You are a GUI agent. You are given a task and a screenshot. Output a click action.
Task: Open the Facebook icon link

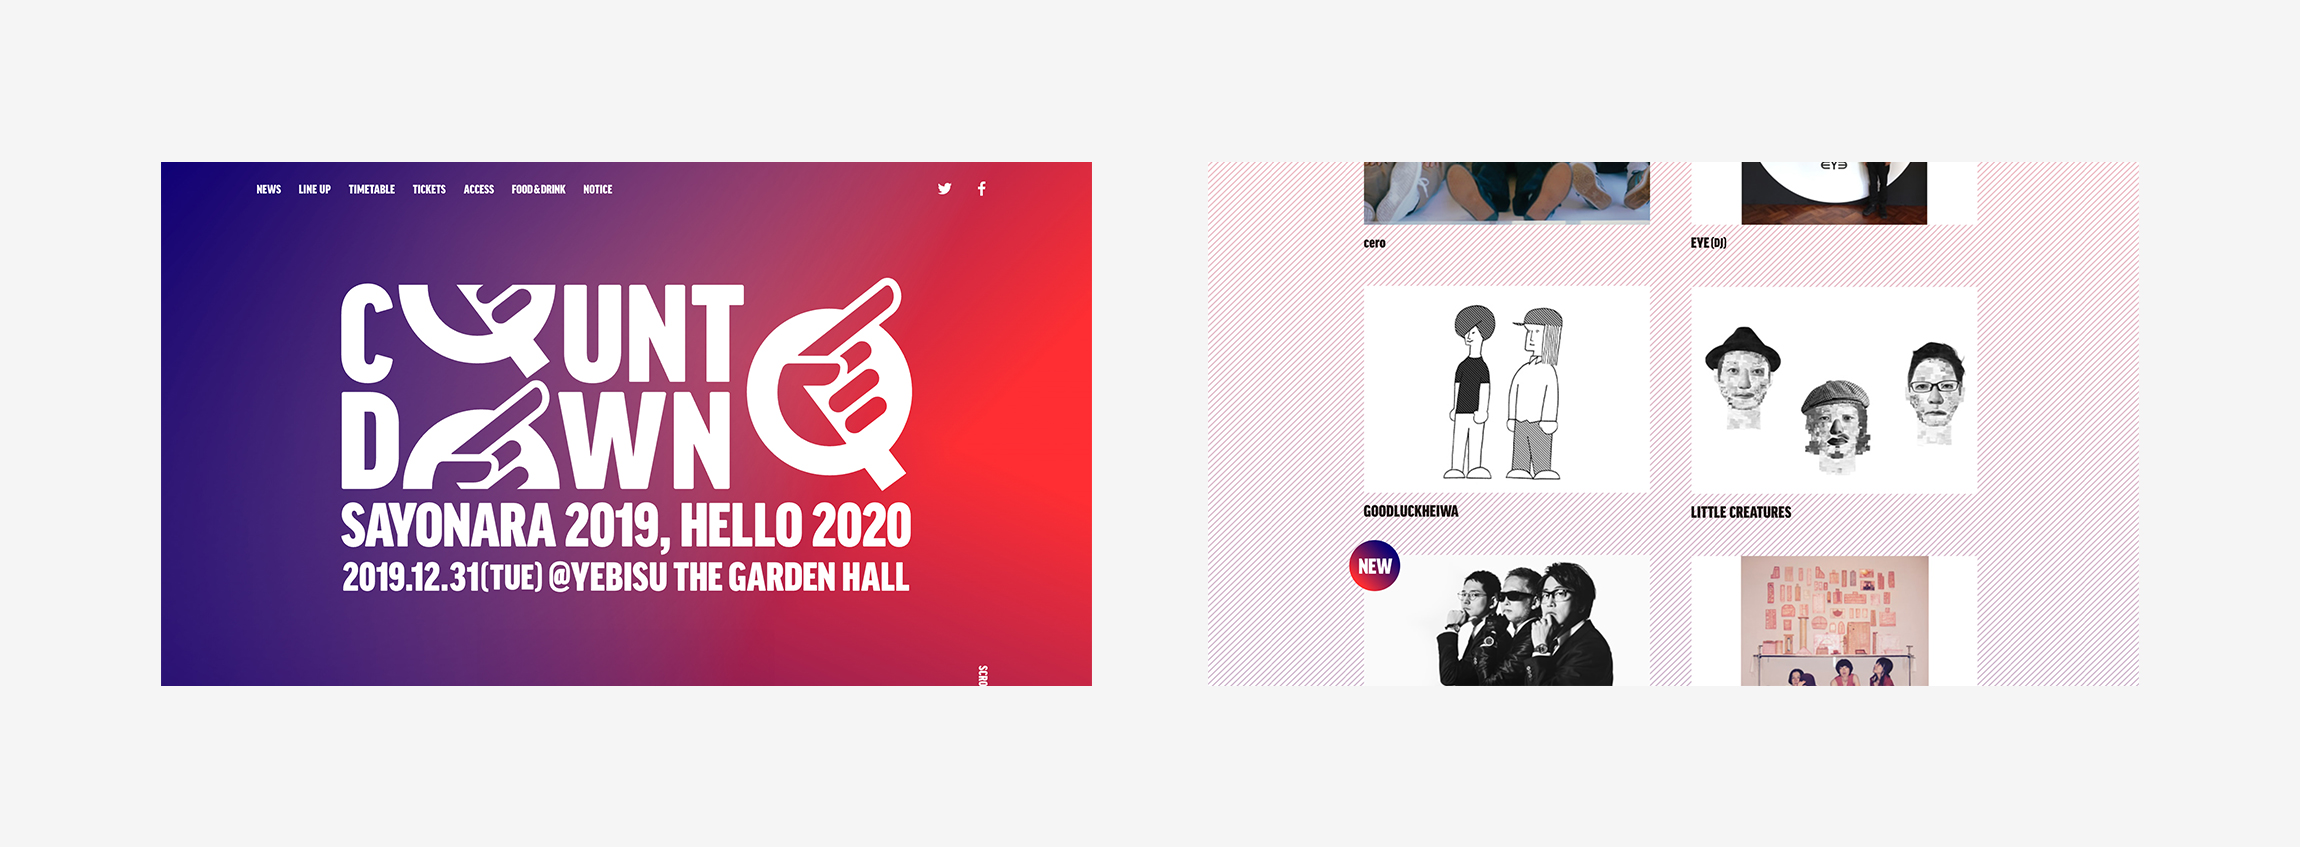point(982,189)
